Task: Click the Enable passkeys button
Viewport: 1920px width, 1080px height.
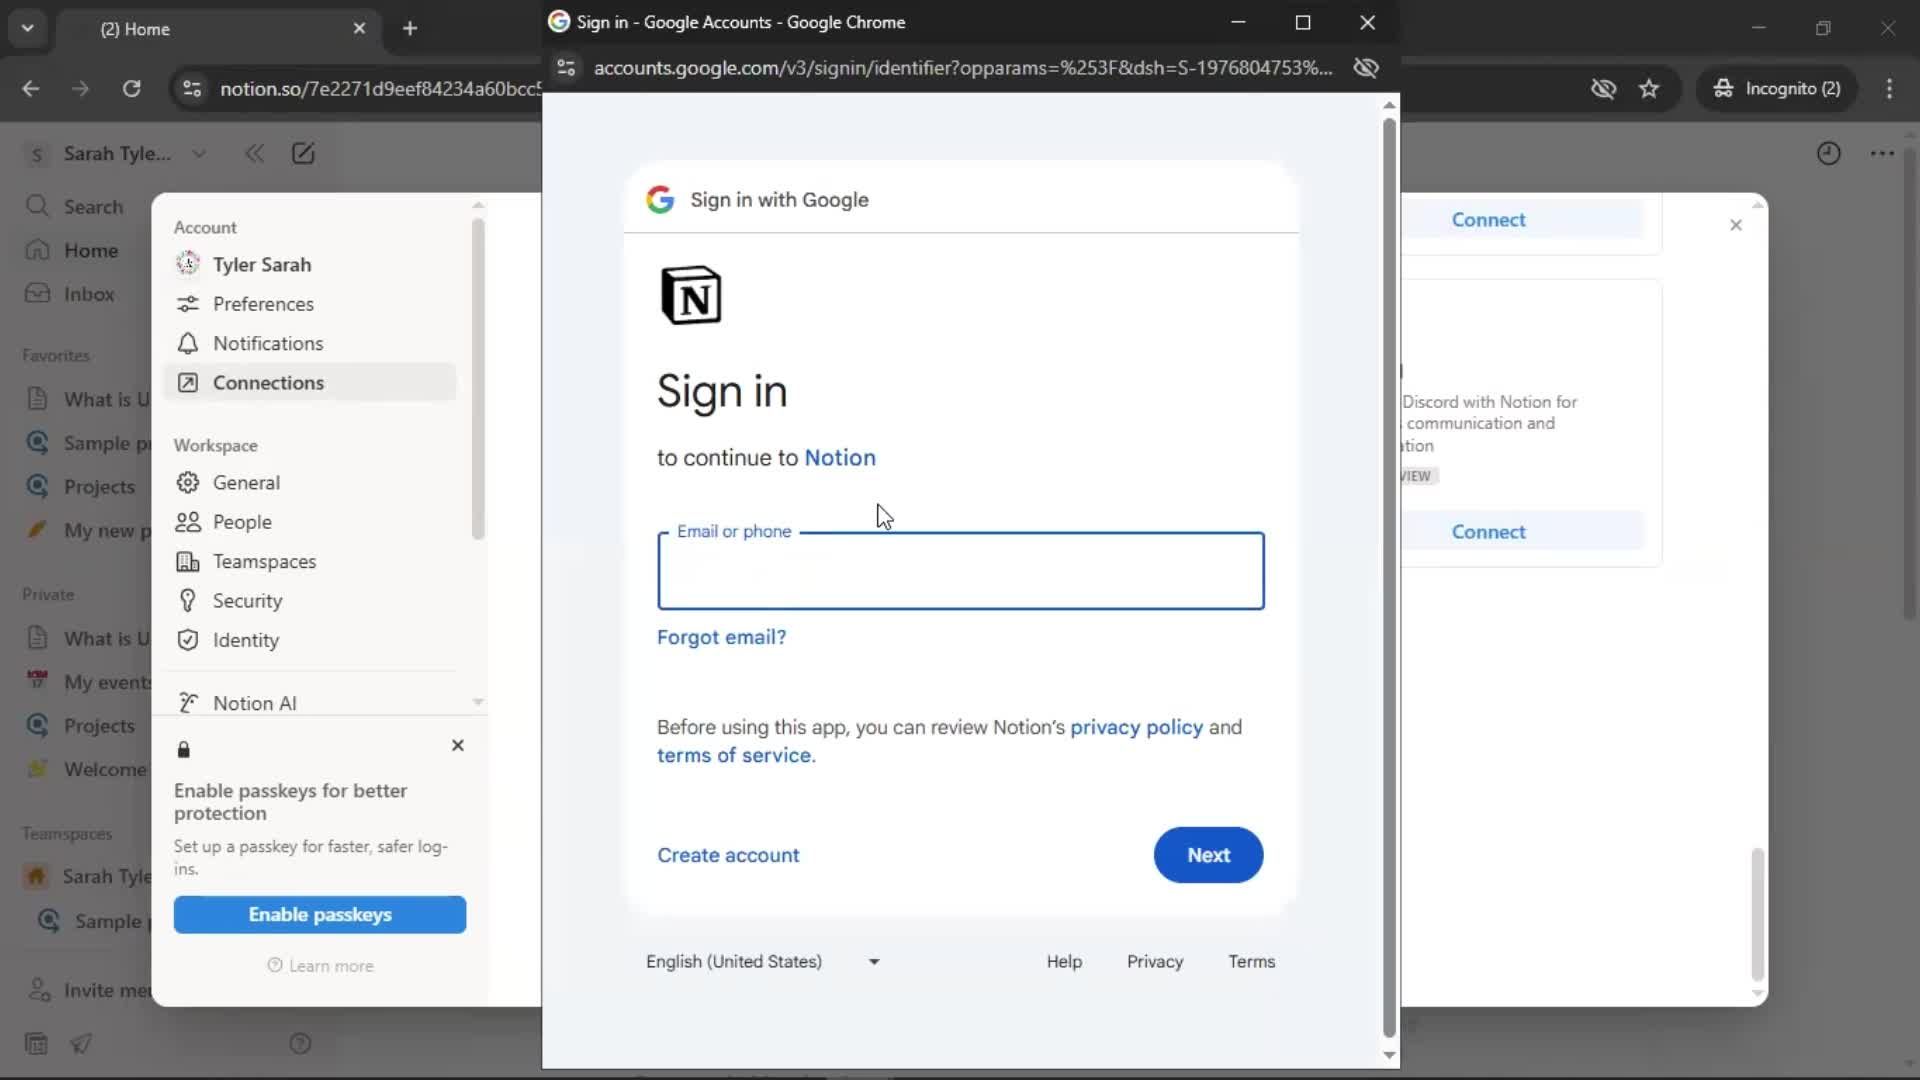Action: point(319,914)
